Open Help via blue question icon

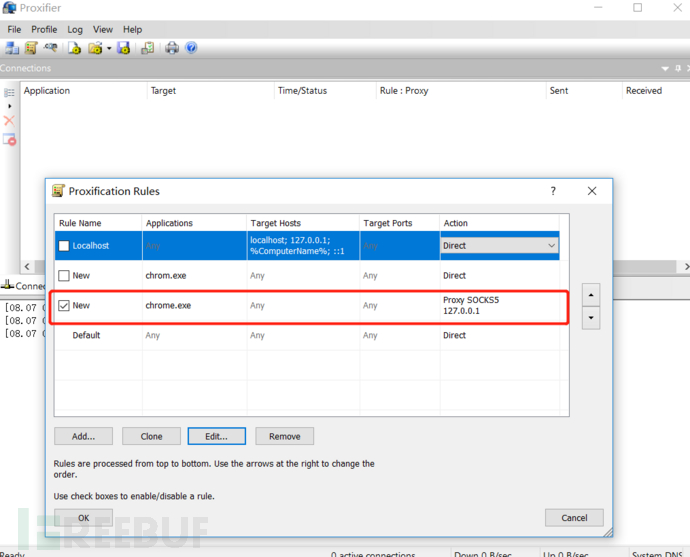(191, 48)
